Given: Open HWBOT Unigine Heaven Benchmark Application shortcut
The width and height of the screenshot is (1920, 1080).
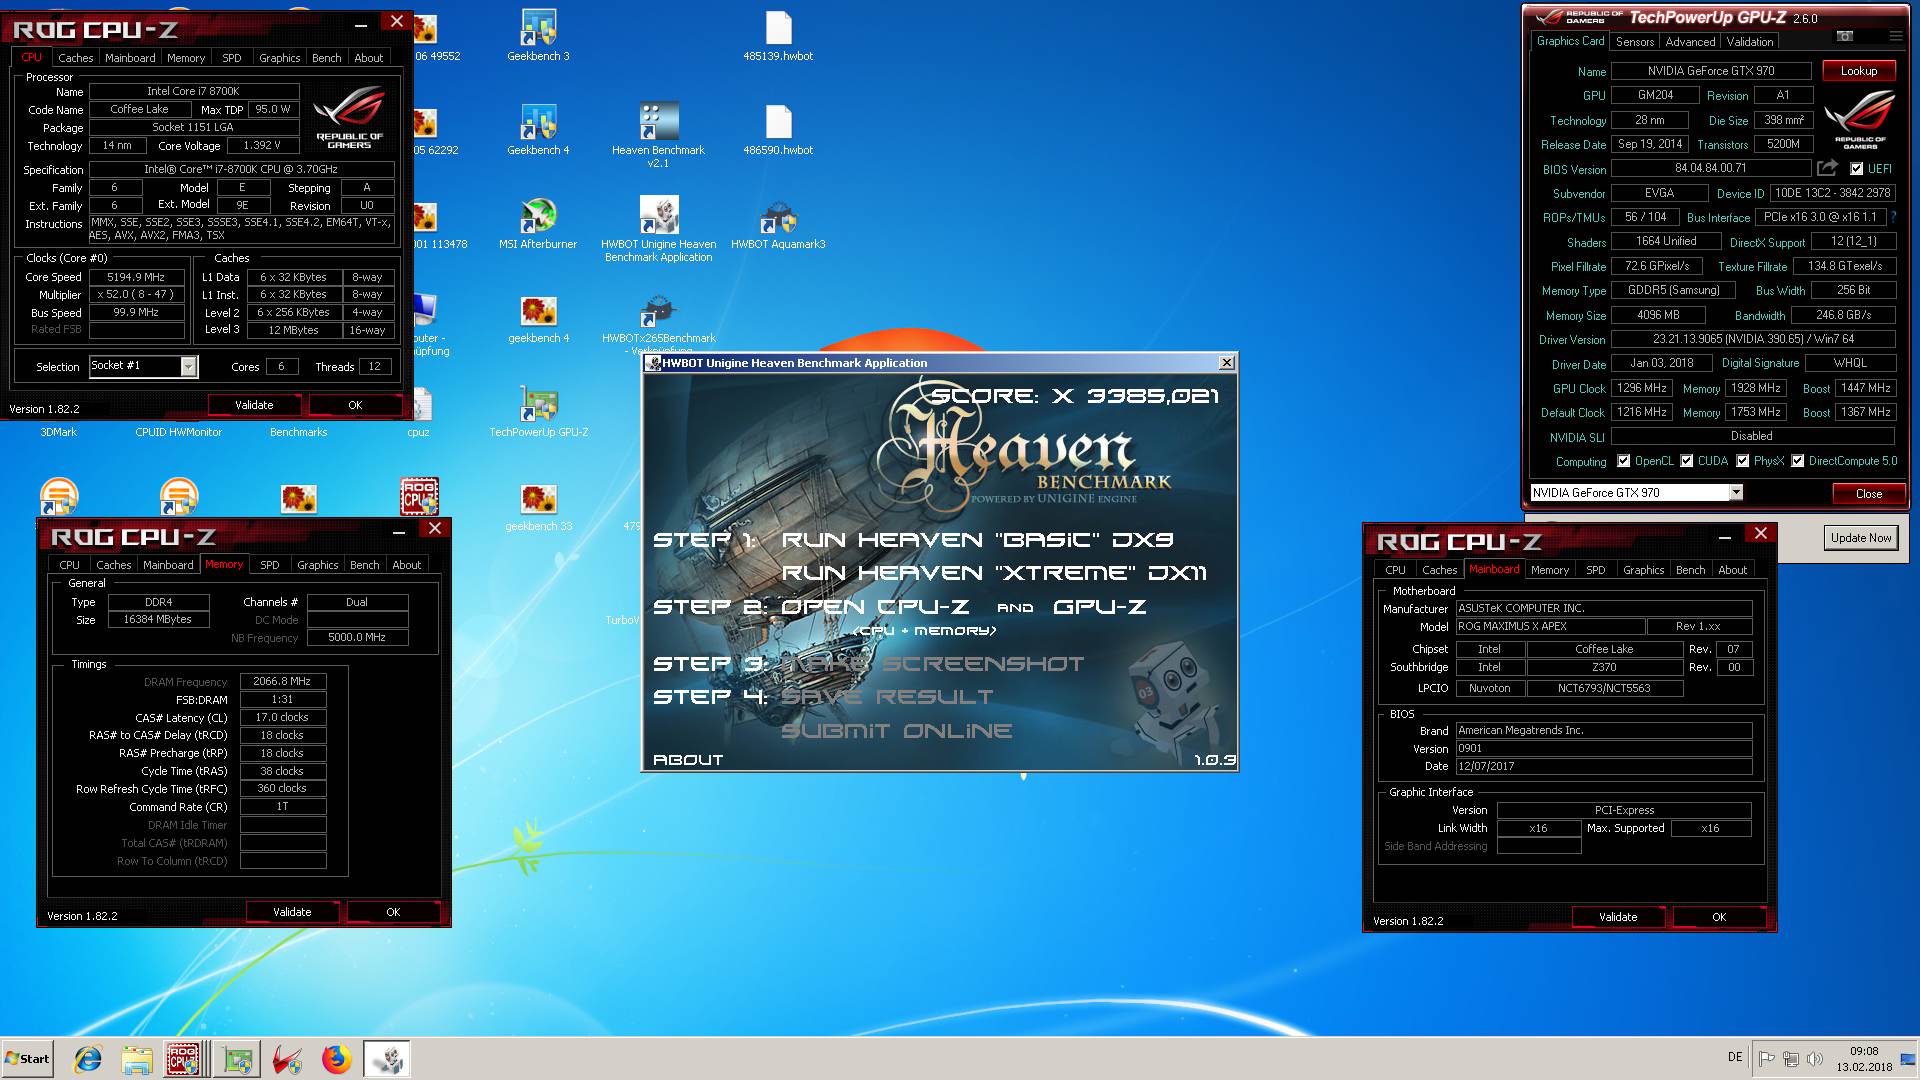Looking at the screenshot, I should 658,229.
